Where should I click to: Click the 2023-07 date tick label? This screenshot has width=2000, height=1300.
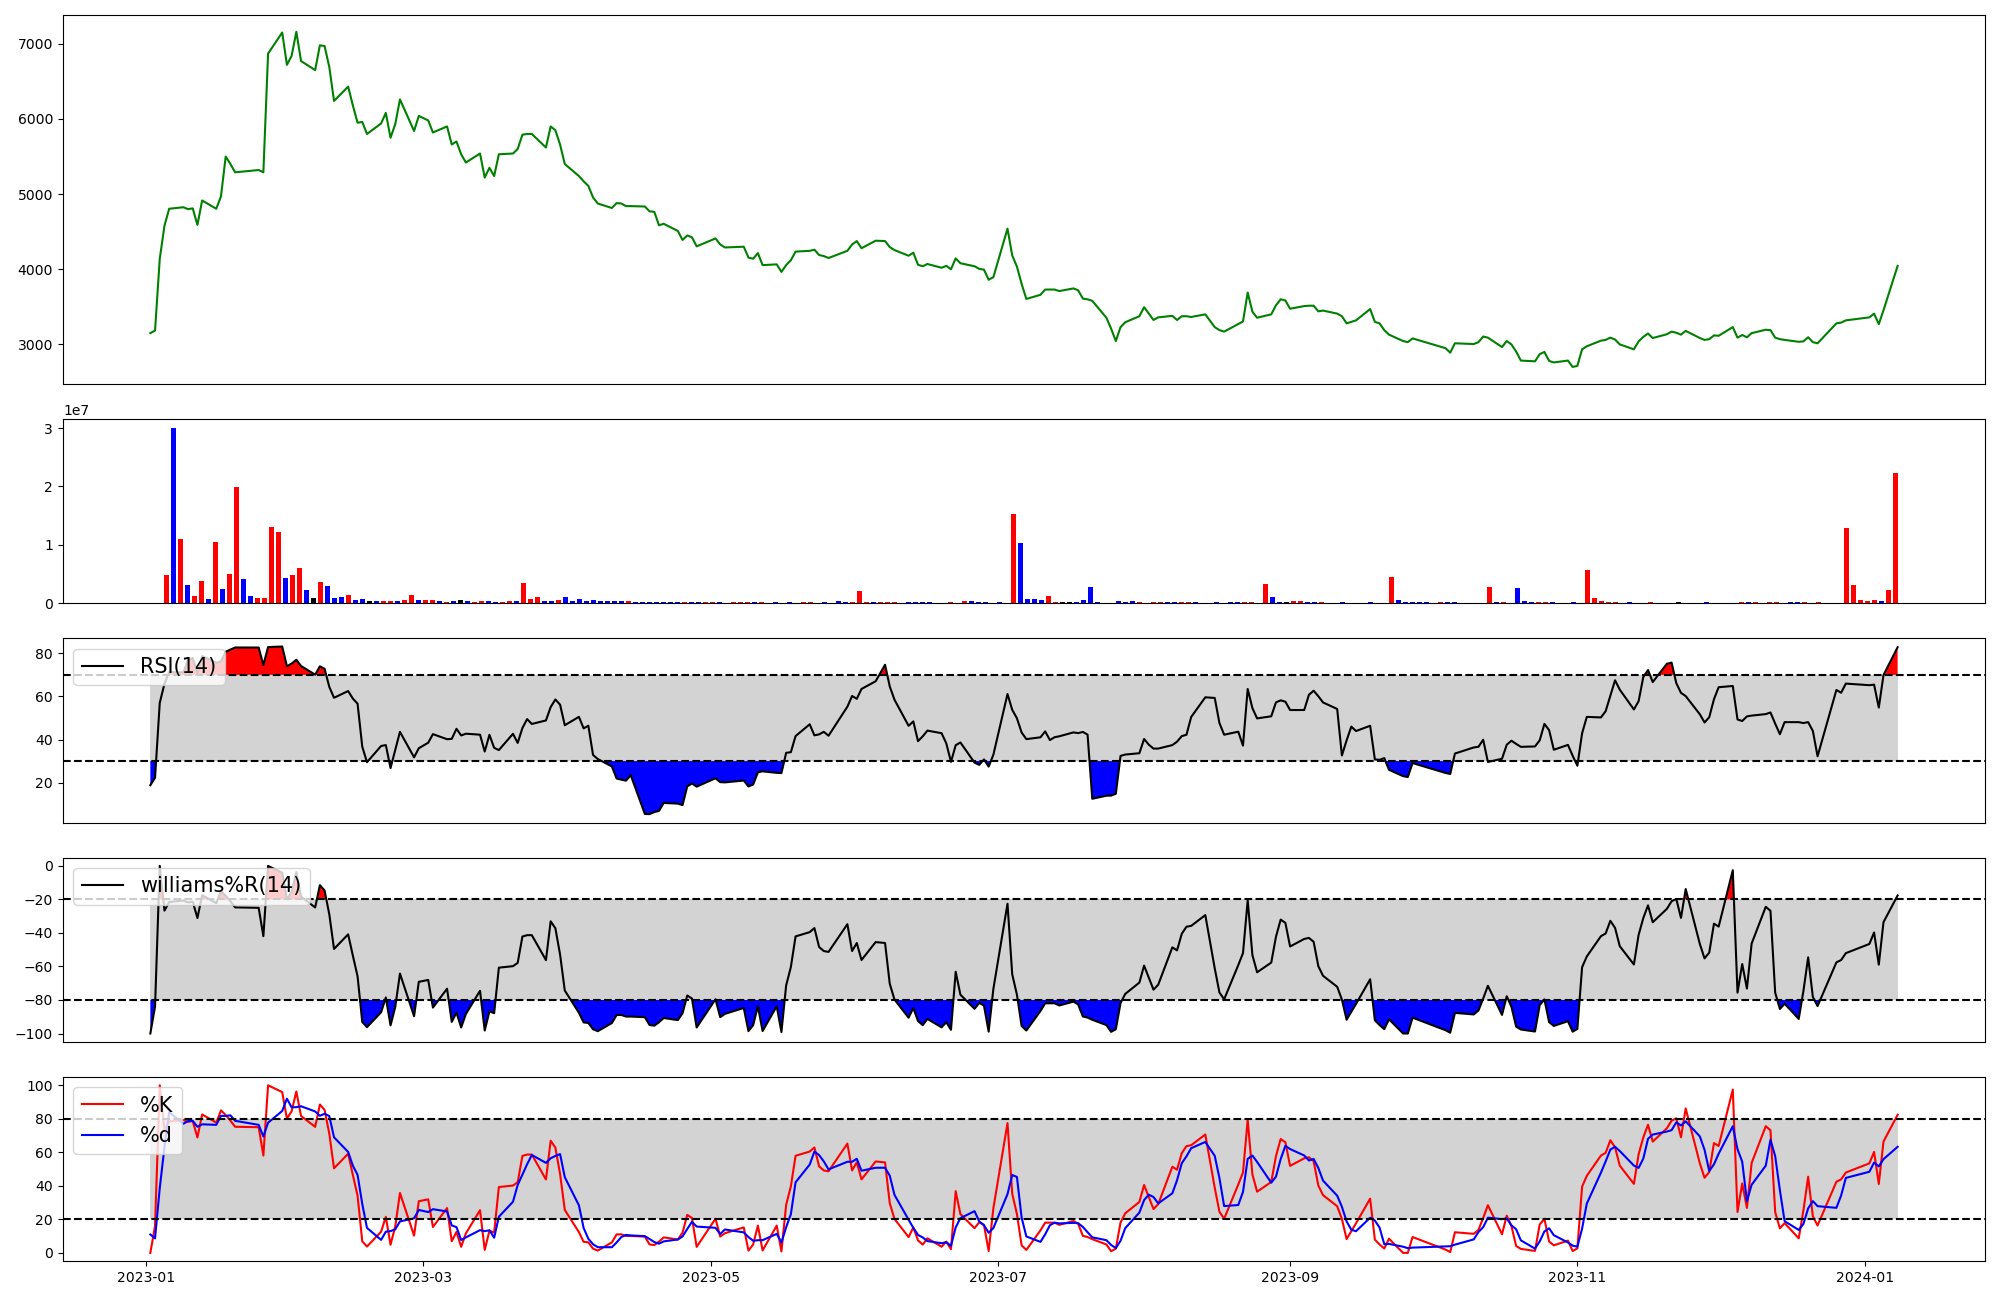(999, 1277)
